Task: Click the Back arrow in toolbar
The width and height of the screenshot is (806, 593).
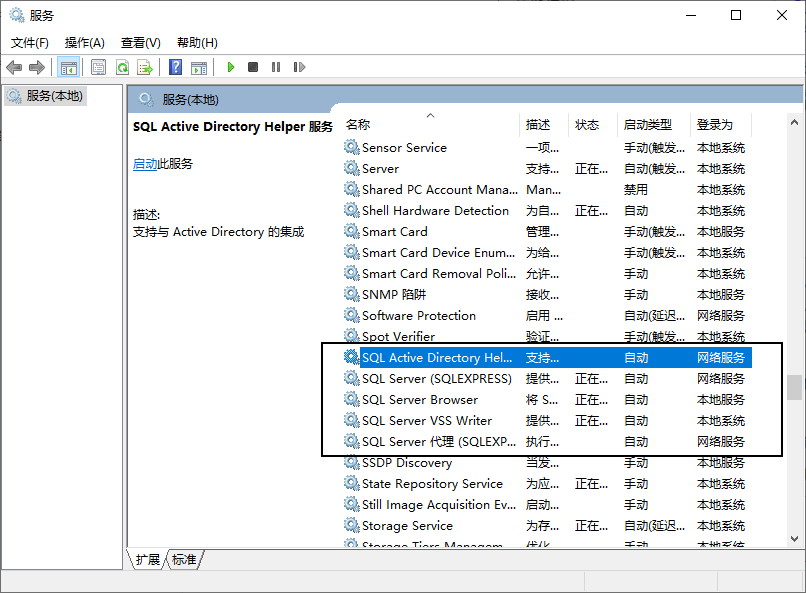Action: (x=14, y=67)
